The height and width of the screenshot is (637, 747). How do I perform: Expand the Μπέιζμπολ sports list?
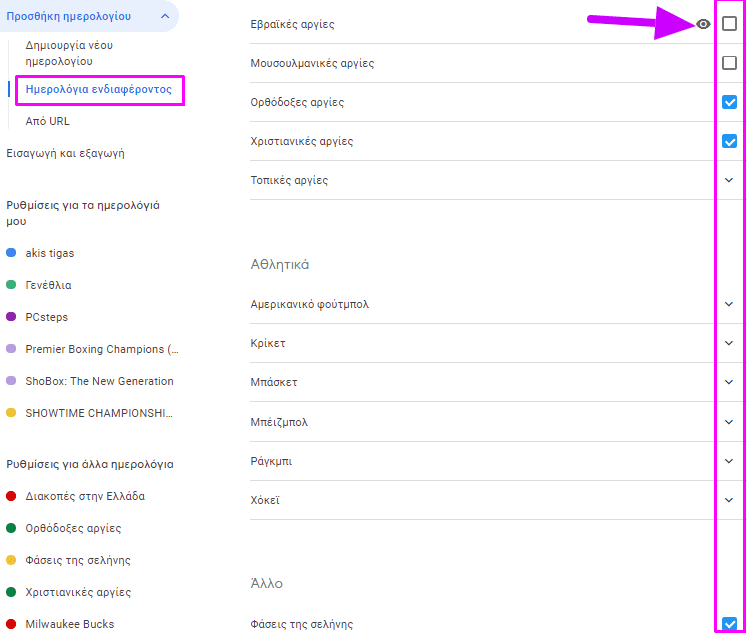(728, 422)
